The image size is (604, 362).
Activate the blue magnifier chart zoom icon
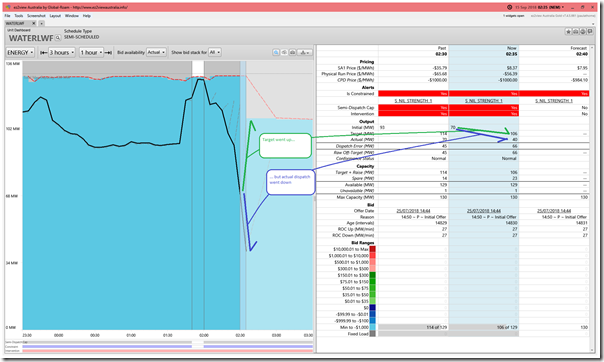(x=276, y=52)
